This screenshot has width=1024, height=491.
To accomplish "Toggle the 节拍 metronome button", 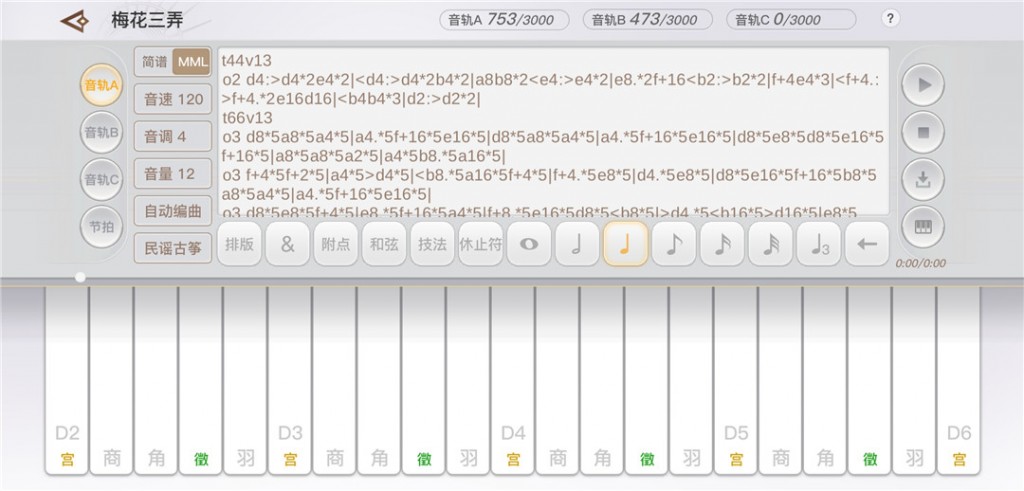I will click(x=101, y=227).
